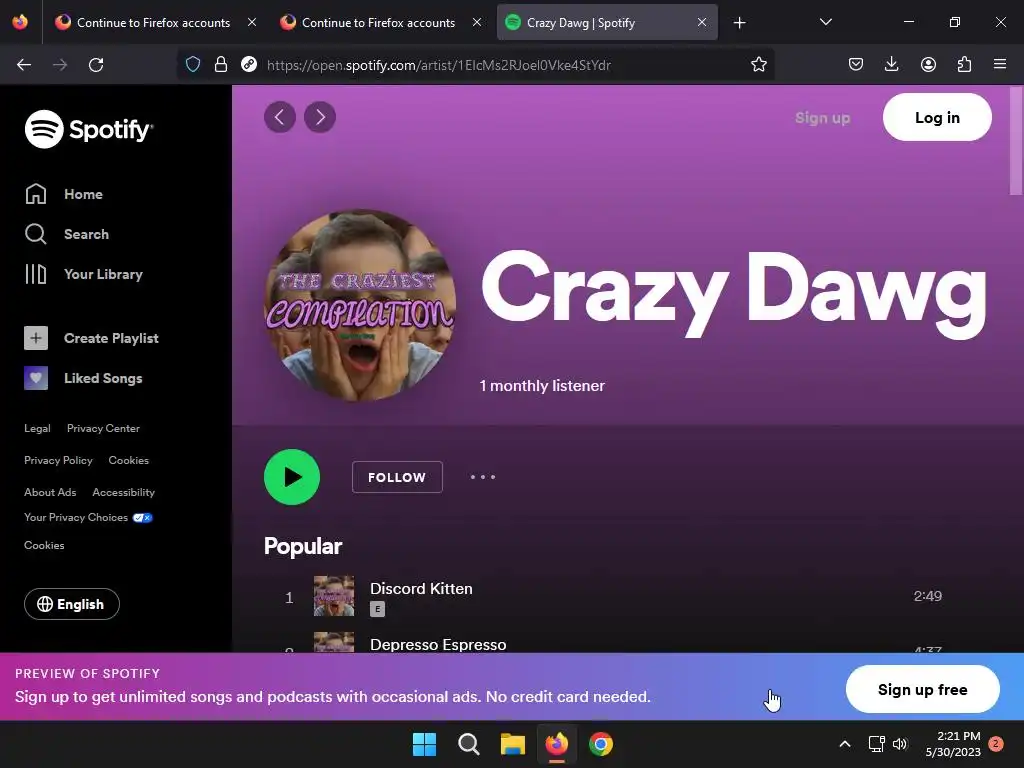
Task: Open the Firefox account icon
Action: coord(928,65)
